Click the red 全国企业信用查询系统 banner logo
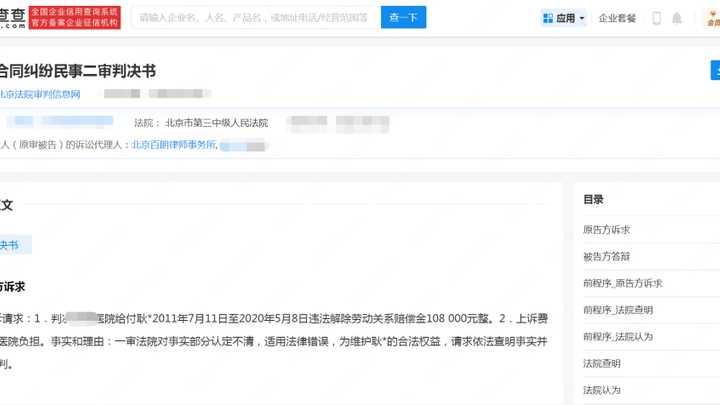Image resolution: width=720 pixels, height=405 pixels. coord(74,17)
